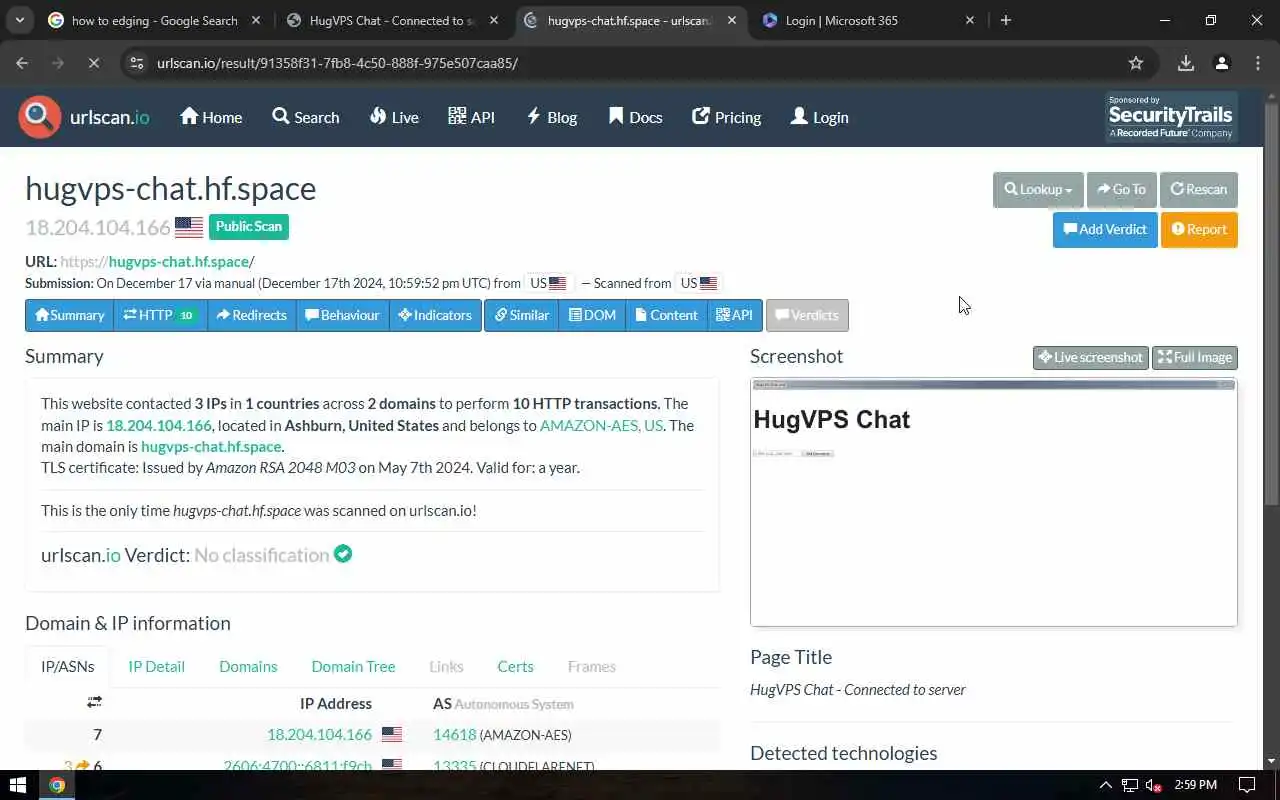Expand the Lookup dropdown button
Image resolution: width=1280 pixels, height=800 pixels.
(1038, 189)
